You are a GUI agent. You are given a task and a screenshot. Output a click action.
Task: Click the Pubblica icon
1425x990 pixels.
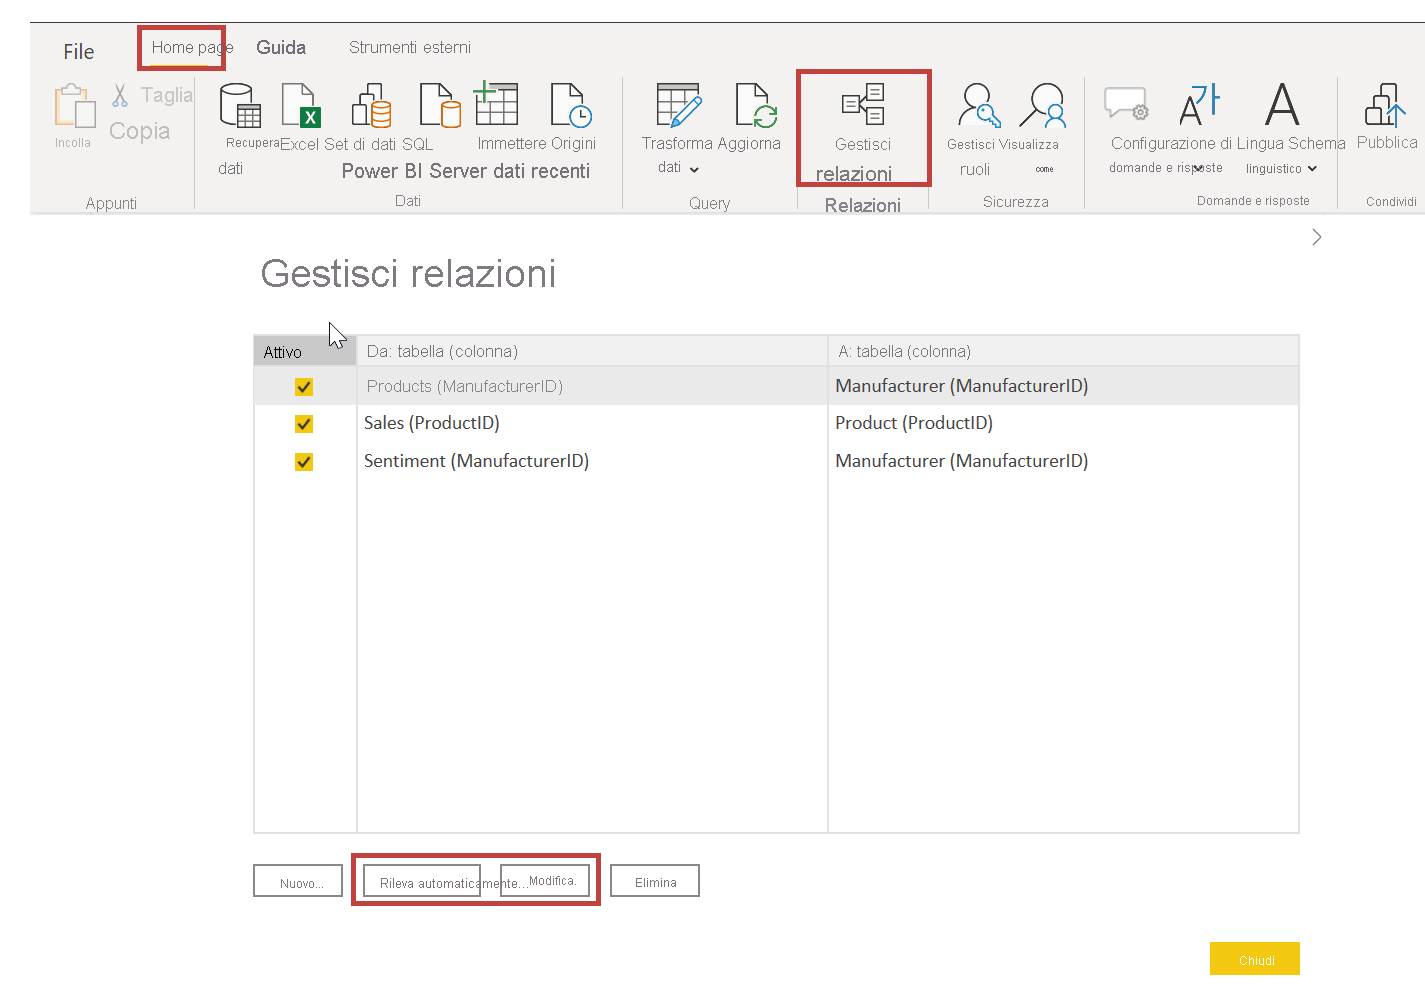pyautogui.click(x=1385, y=105)
